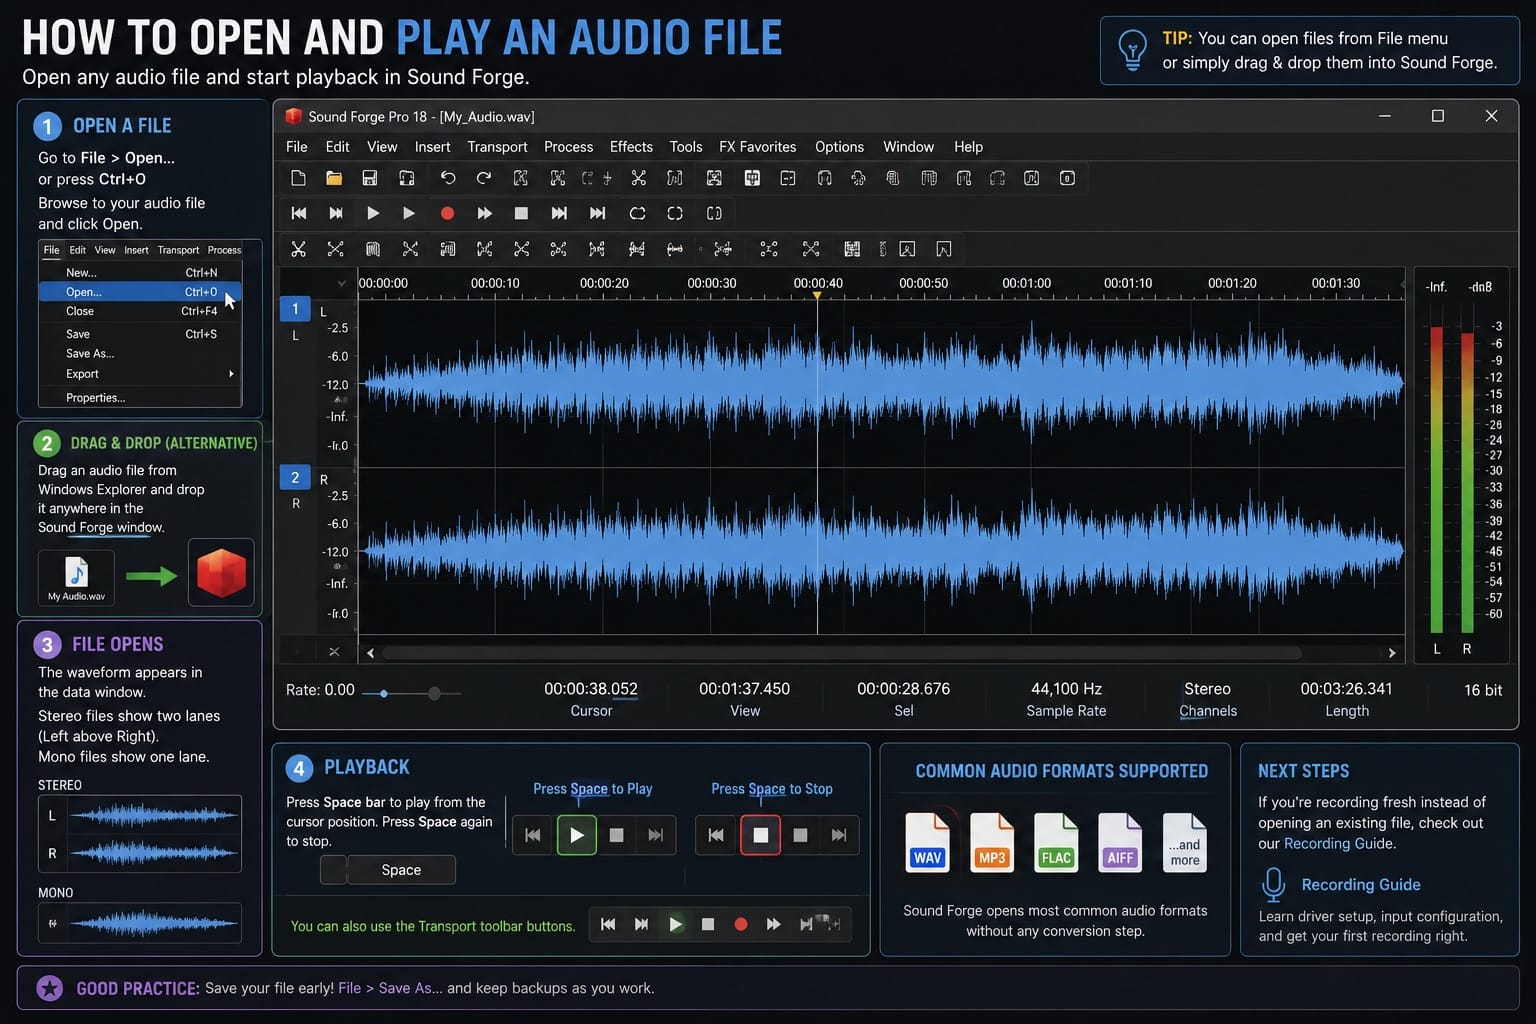The image size is (1536, 1024).
Task: Select Save As... in the File dropdown
Action: pyautogui.click(x=140, y=353)
